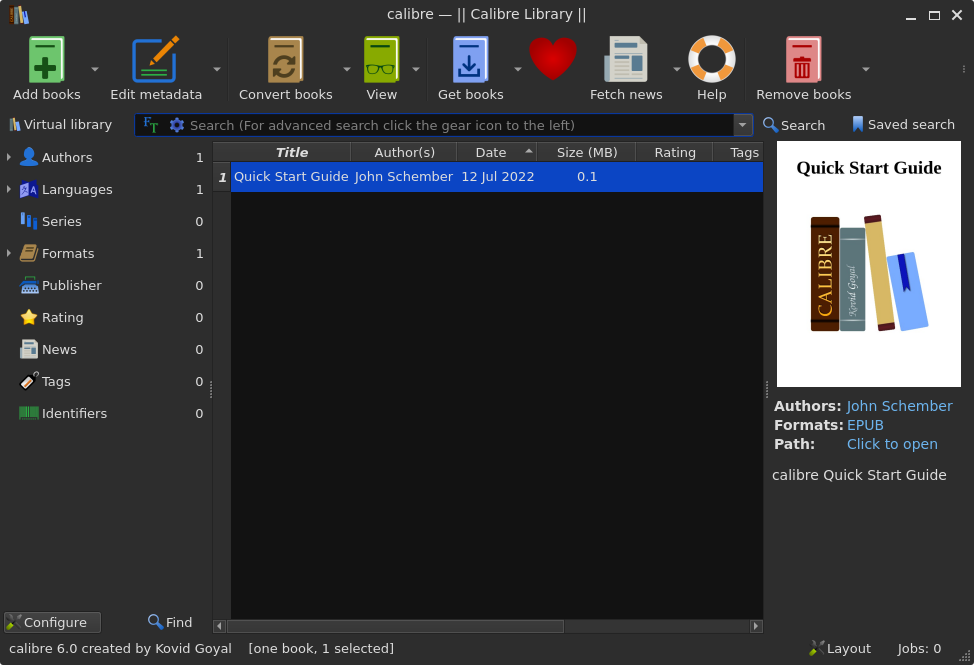Image resolution: width=974 pixels, height=665 pixels.
Task: Open Fetch news from toolbar
Action: [x=626, y=61]
